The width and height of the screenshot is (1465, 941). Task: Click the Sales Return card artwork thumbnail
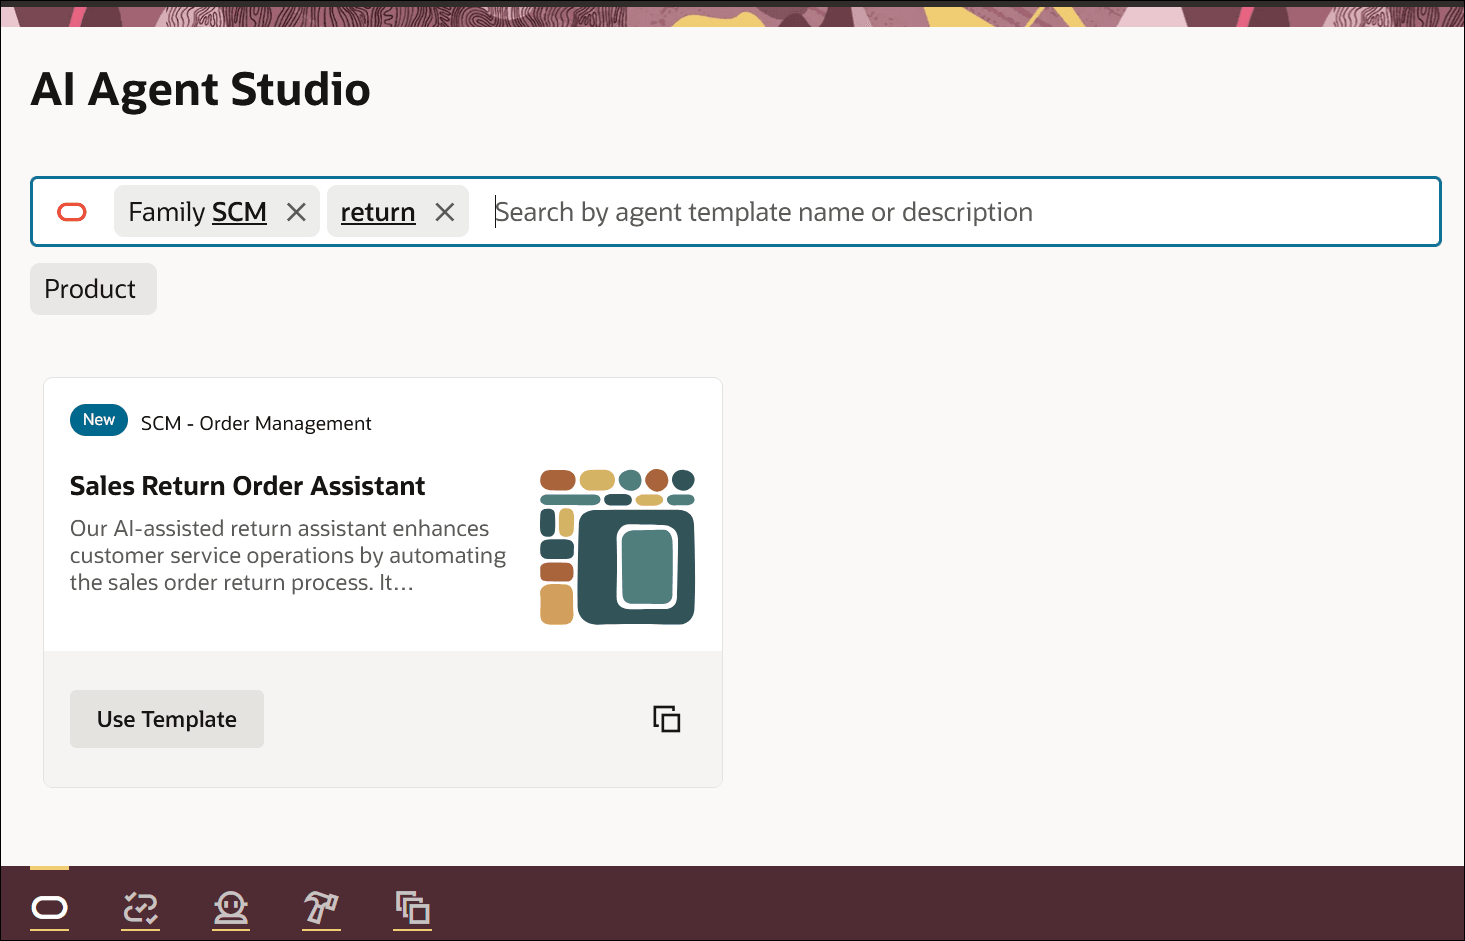tap(617, 546)
